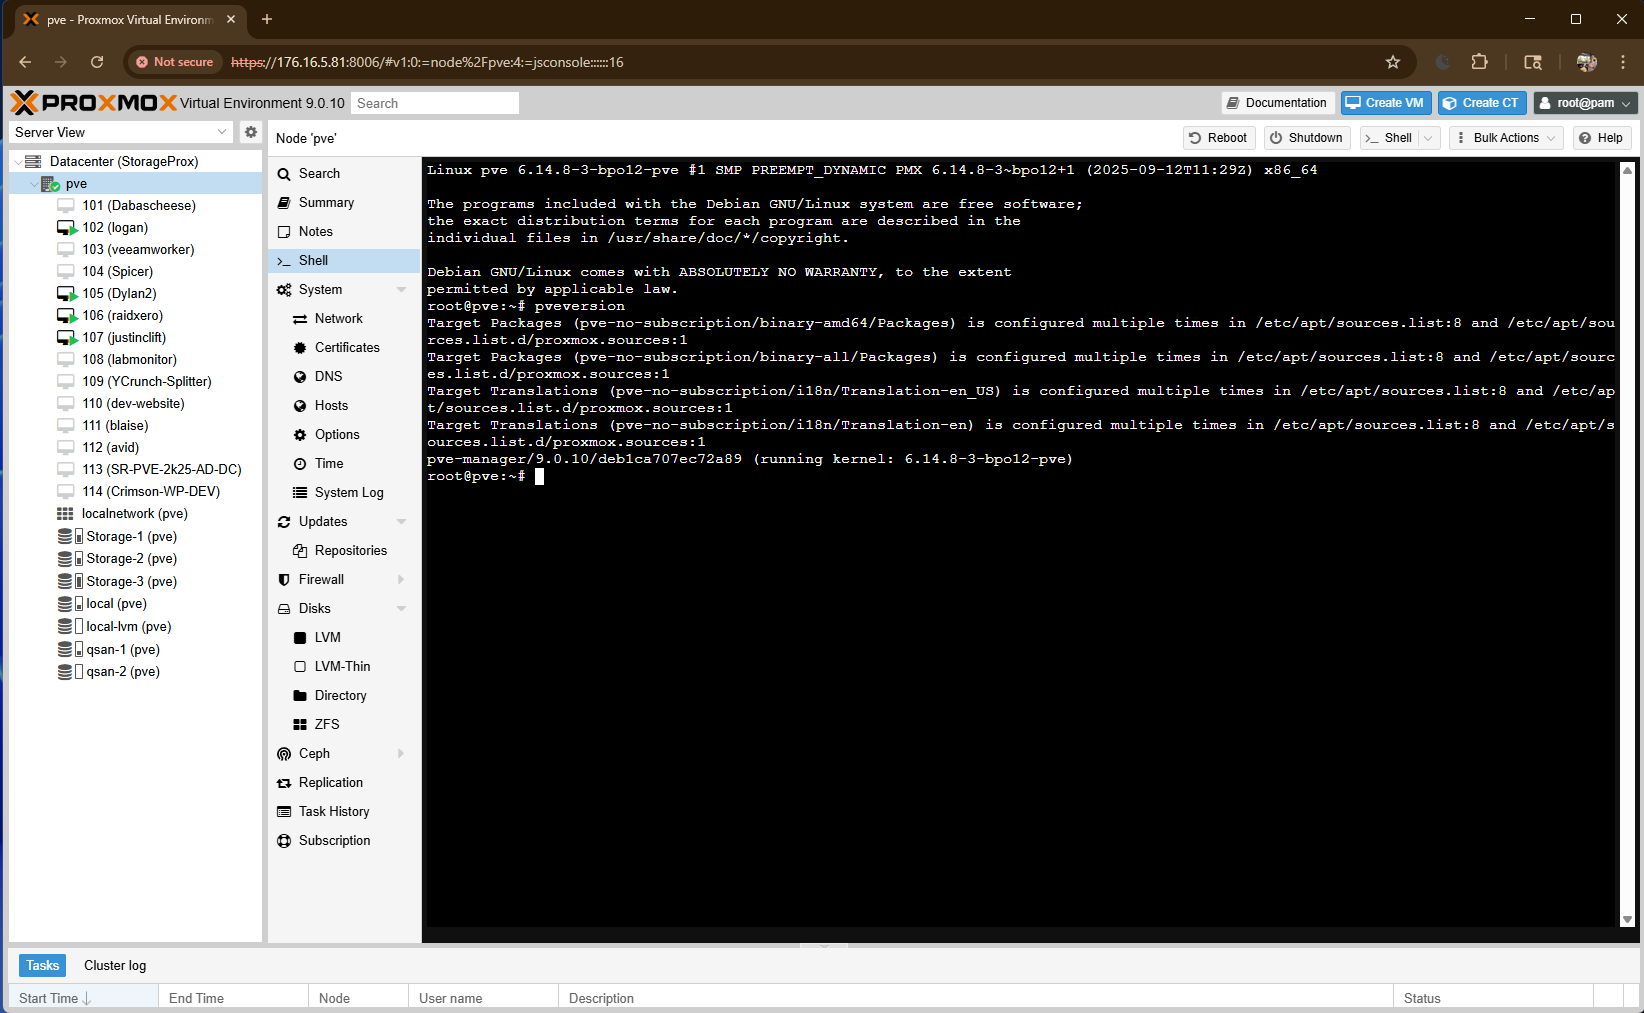
Task: Click the Firewall shield icon
Action: pos(284,580)
